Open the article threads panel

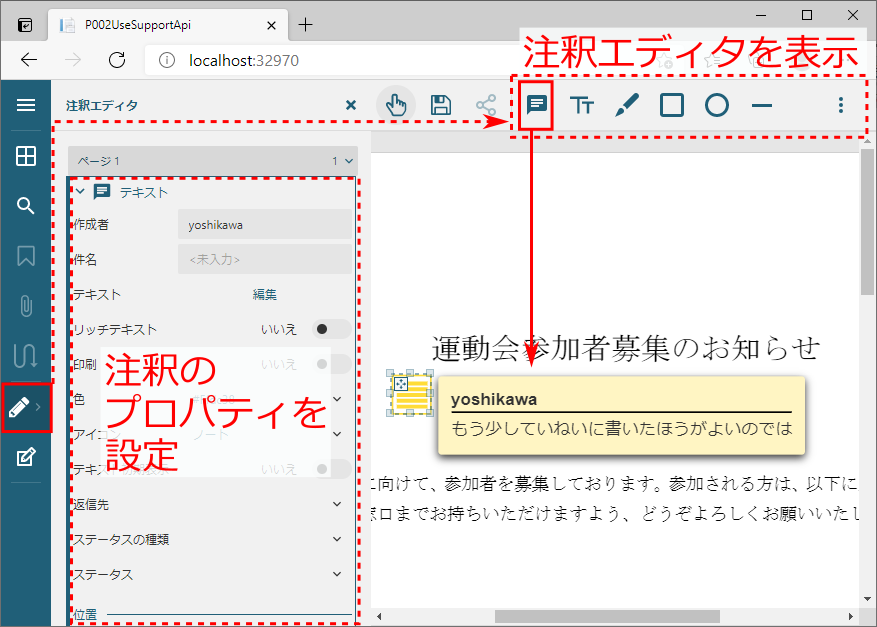26,356
